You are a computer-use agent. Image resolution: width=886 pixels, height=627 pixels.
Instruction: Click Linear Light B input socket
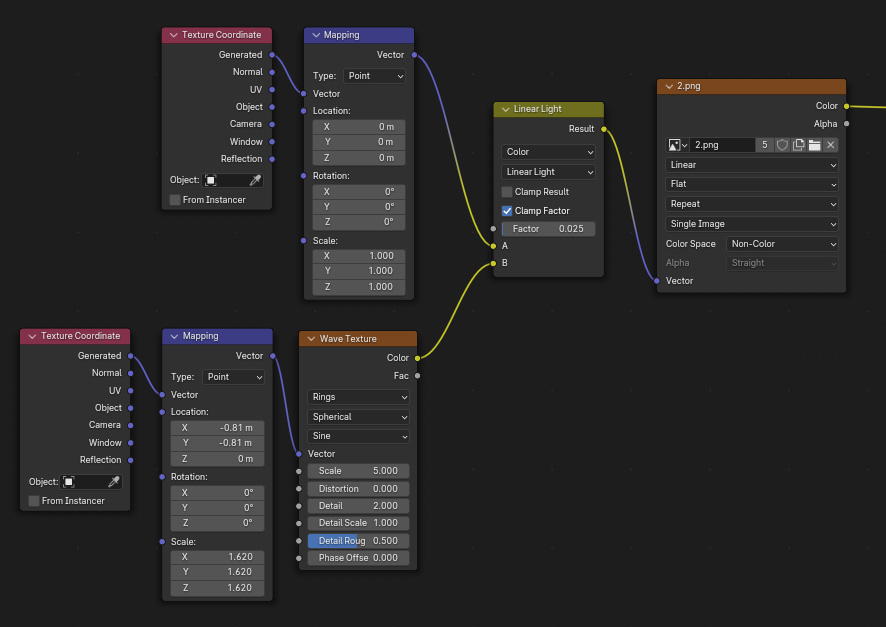pyautogui.click(x=493, y=263)
